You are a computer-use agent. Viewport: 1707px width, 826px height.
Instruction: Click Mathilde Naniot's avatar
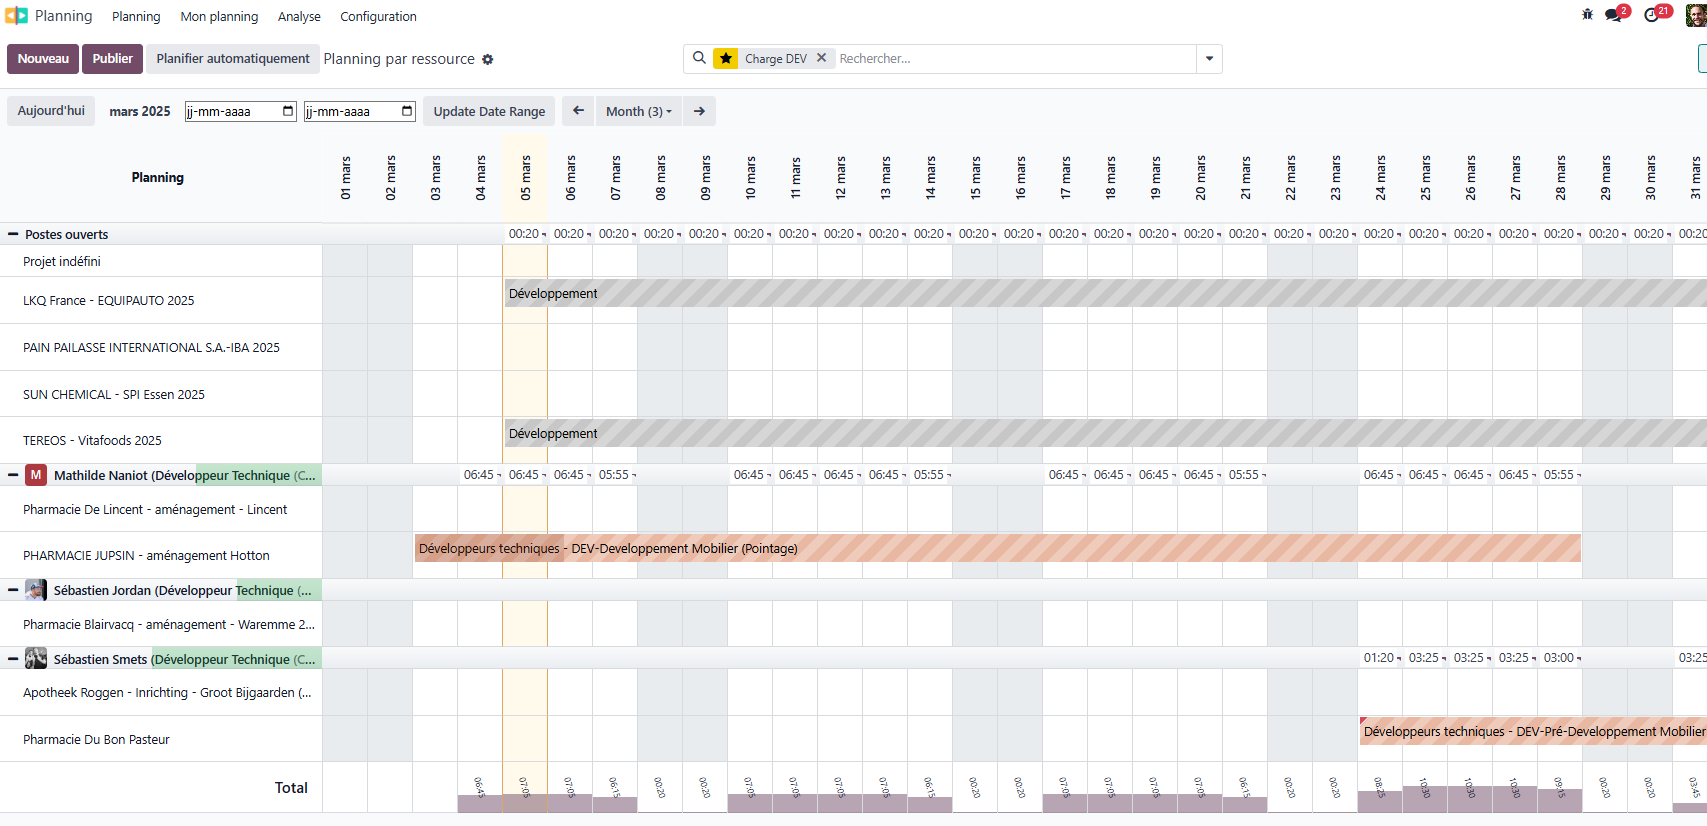[36, 475]
